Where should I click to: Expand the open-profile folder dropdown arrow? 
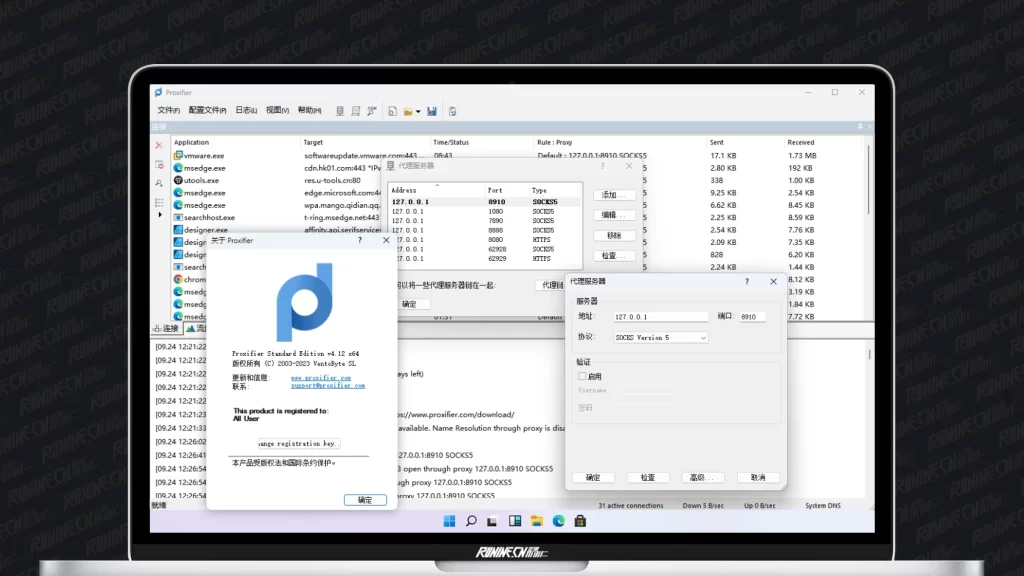tap(418, 111)
